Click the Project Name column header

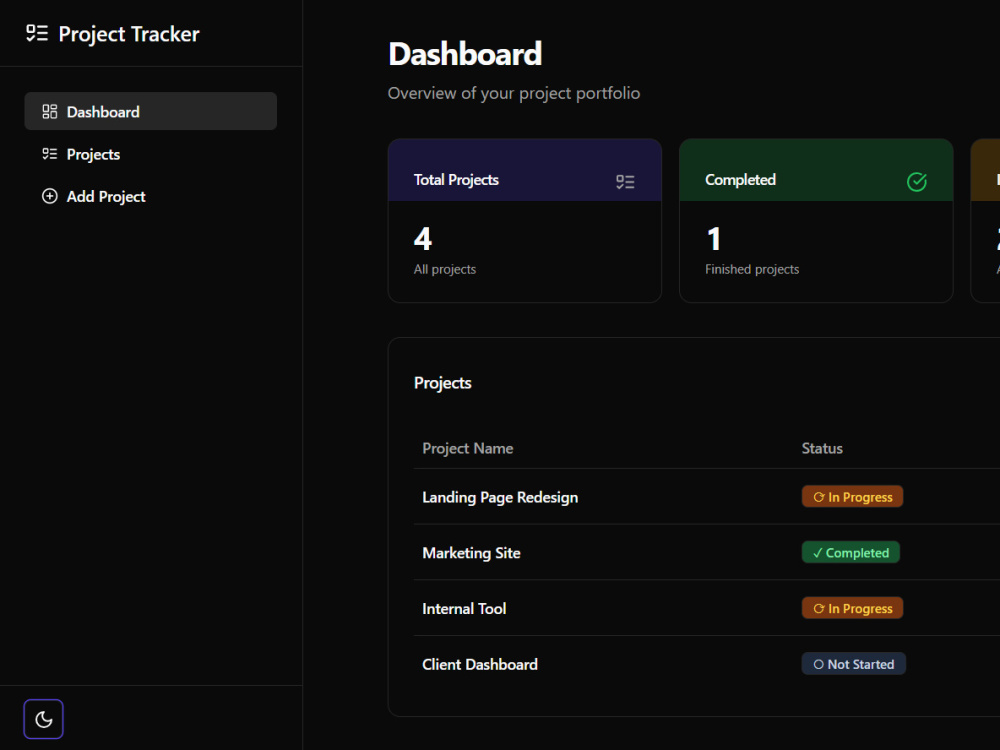coord(467,448)
